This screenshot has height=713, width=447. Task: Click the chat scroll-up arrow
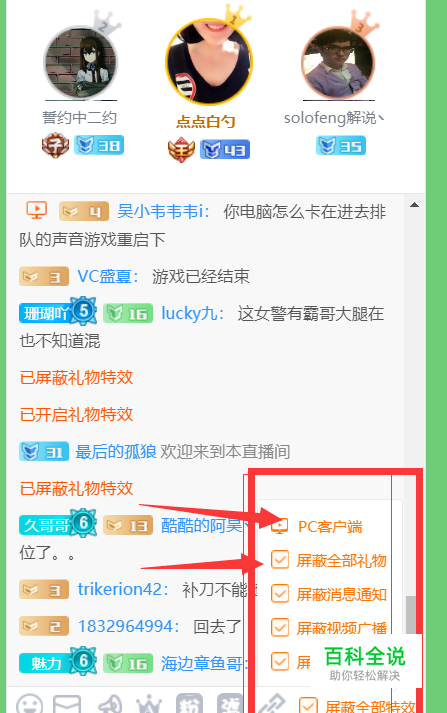[x=414, y=205]
